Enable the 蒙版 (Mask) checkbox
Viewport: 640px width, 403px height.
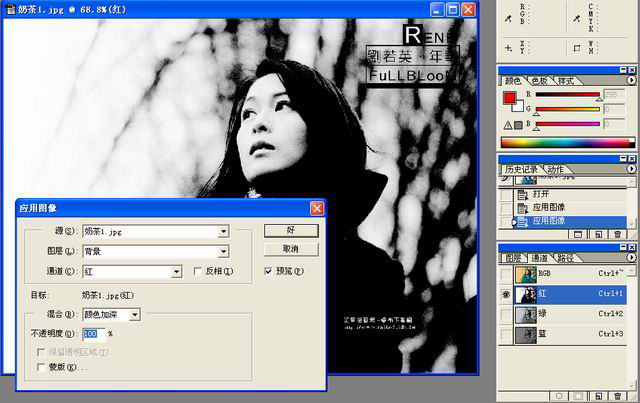click(x=39, y=367)
